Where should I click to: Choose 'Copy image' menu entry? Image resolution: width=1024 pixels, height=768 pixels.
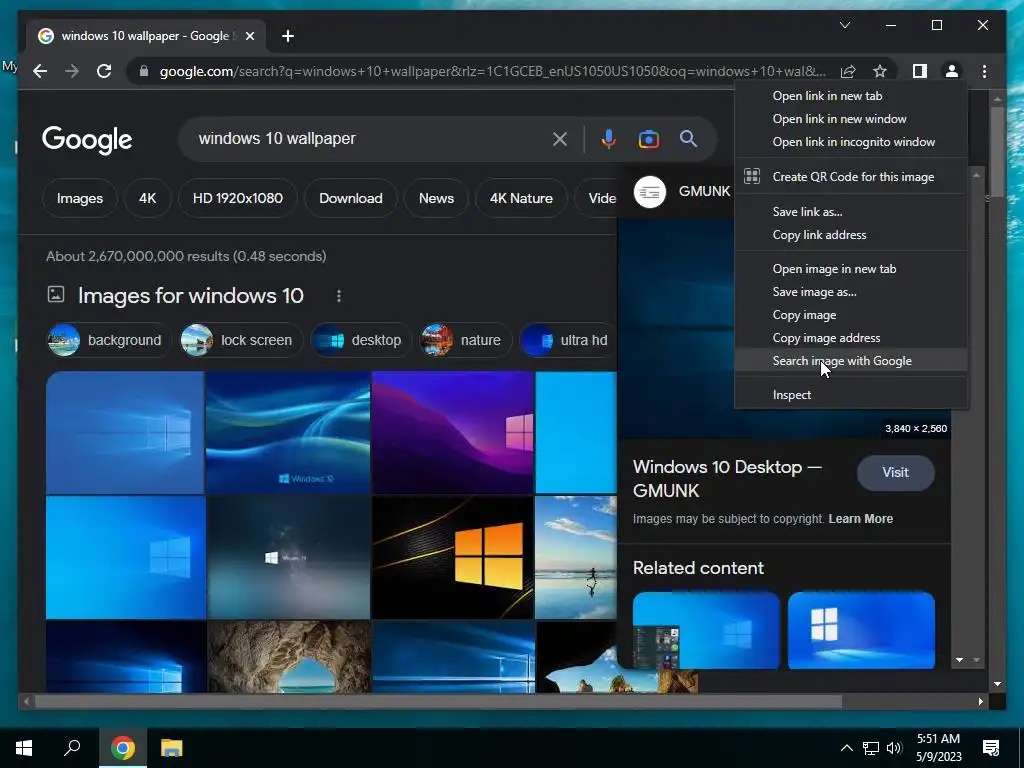(x=851, y=315)
